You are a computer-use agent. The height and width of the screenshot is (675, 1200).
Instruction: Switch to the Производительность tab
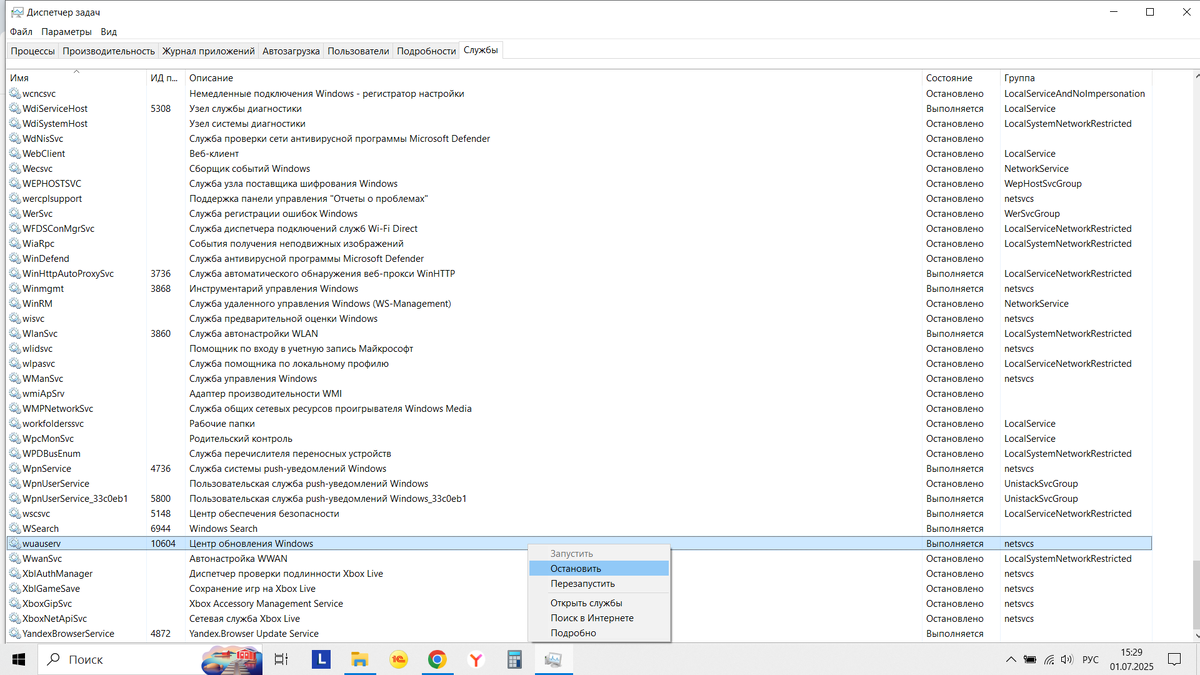[x=109, y=51]
